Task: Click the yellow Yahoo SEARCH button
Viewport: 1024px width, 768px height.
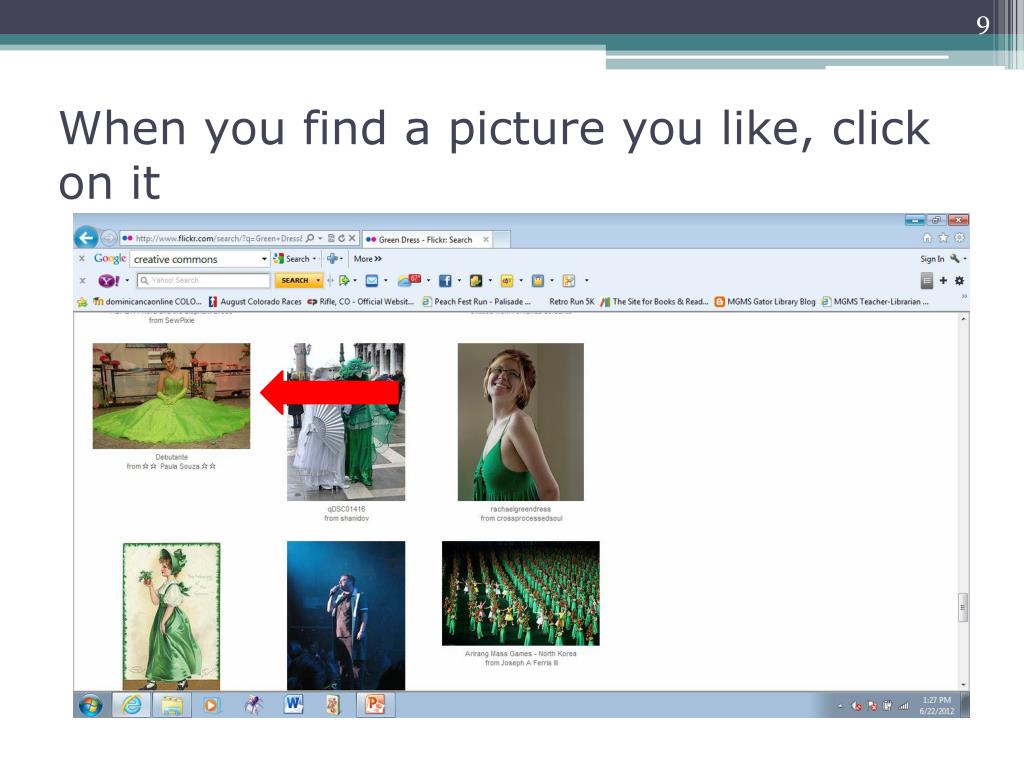Action: [x=295, y=280]
